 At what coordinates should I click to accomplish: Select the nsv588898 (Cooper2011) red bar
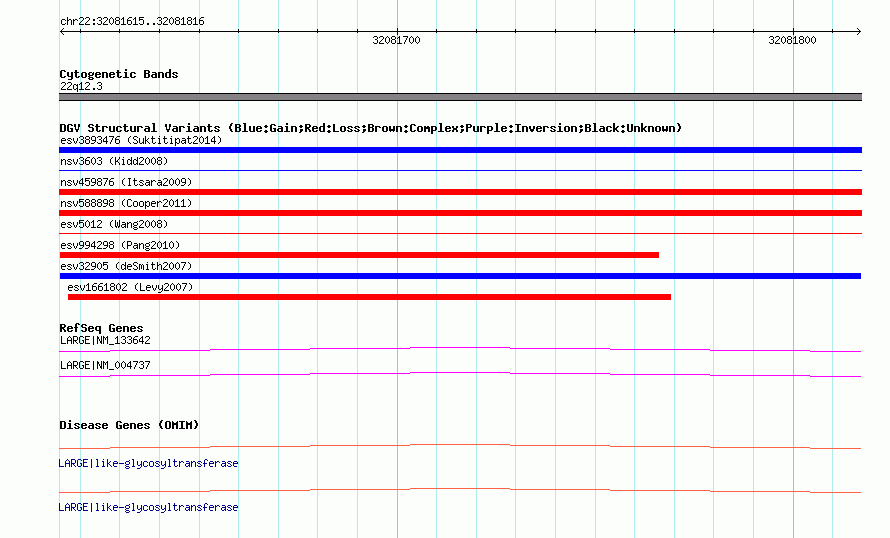click(460, 213)
